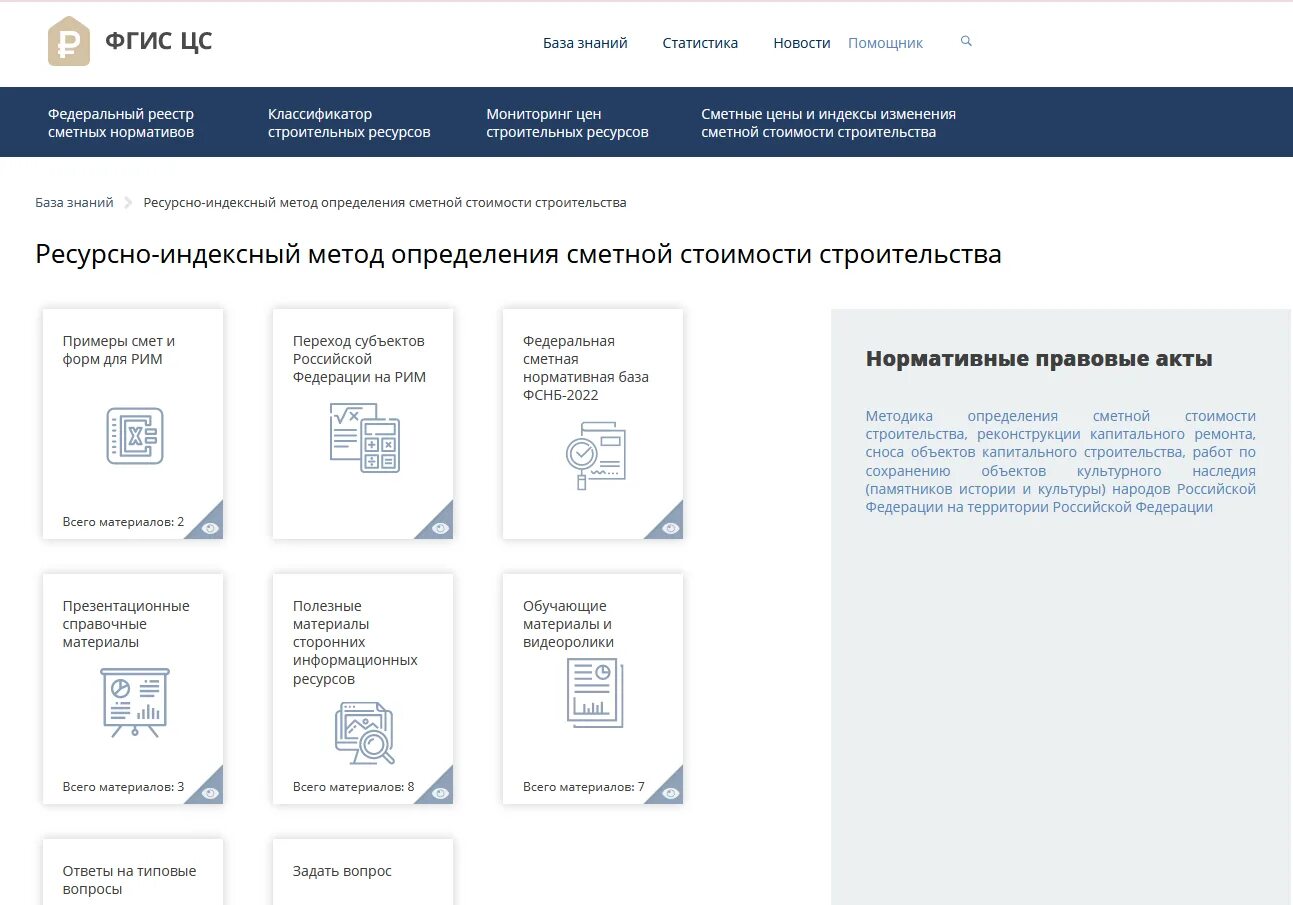
Task: Open Мониторинг цен строительных ресурсов menu
Action: 567,123
